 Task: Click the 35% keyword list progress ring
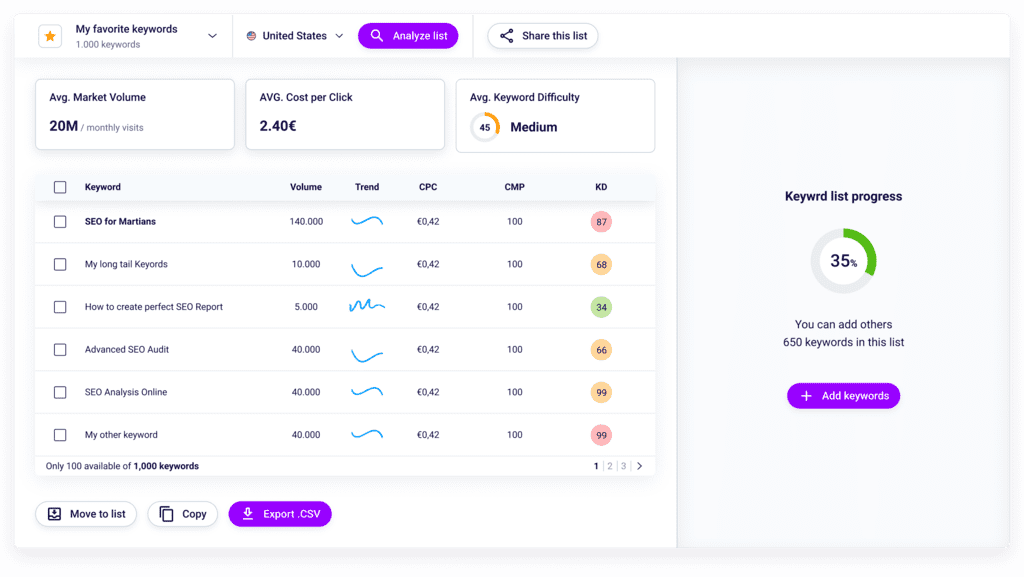coord(843,261)
